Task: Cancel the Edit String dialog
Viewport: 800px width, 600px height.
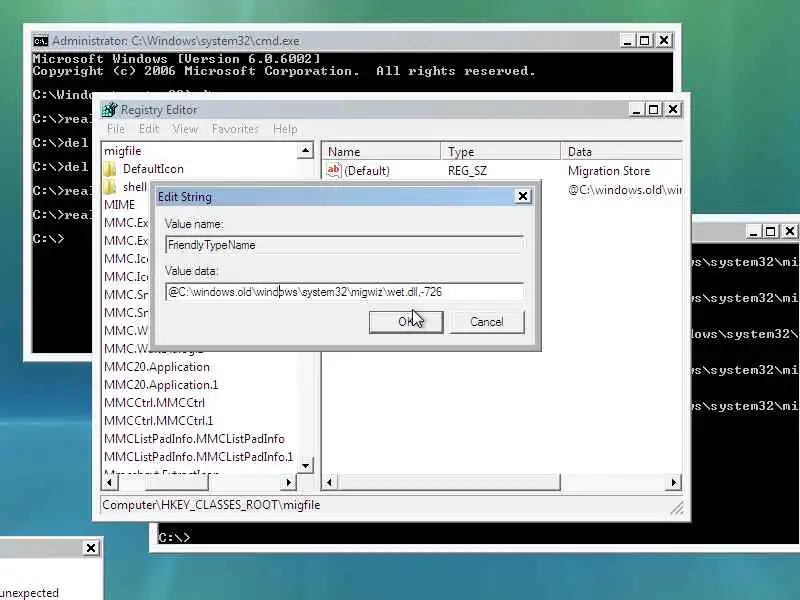Action: [487, 322]
